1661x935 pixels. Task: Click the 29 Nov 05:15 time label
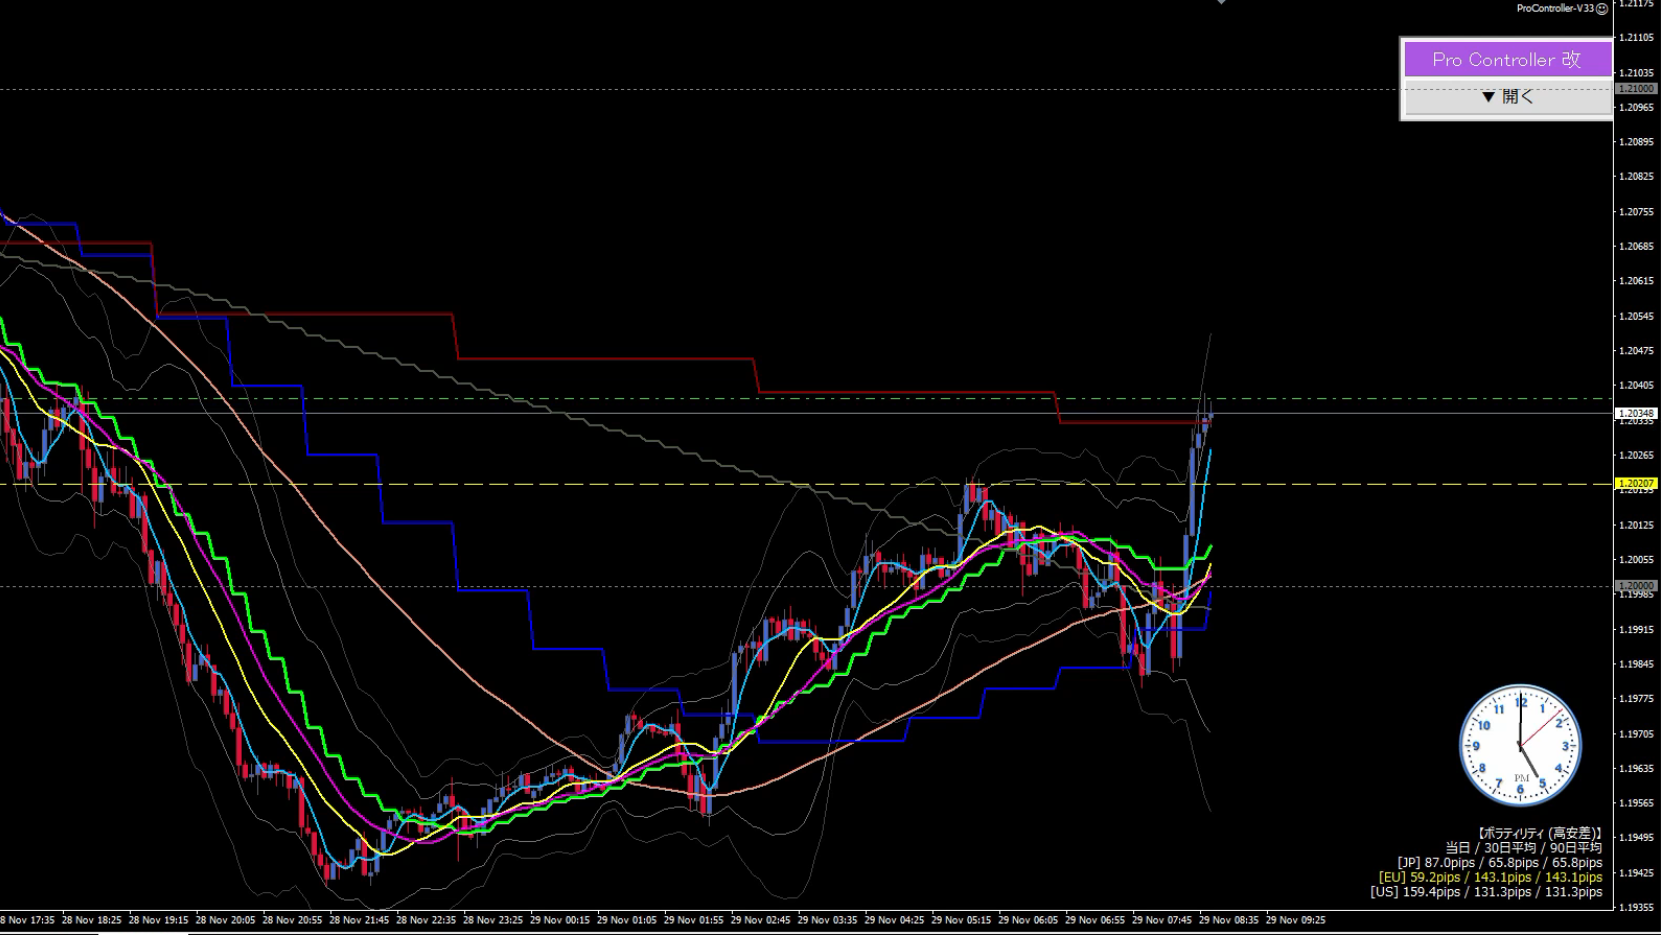point(962,920)
